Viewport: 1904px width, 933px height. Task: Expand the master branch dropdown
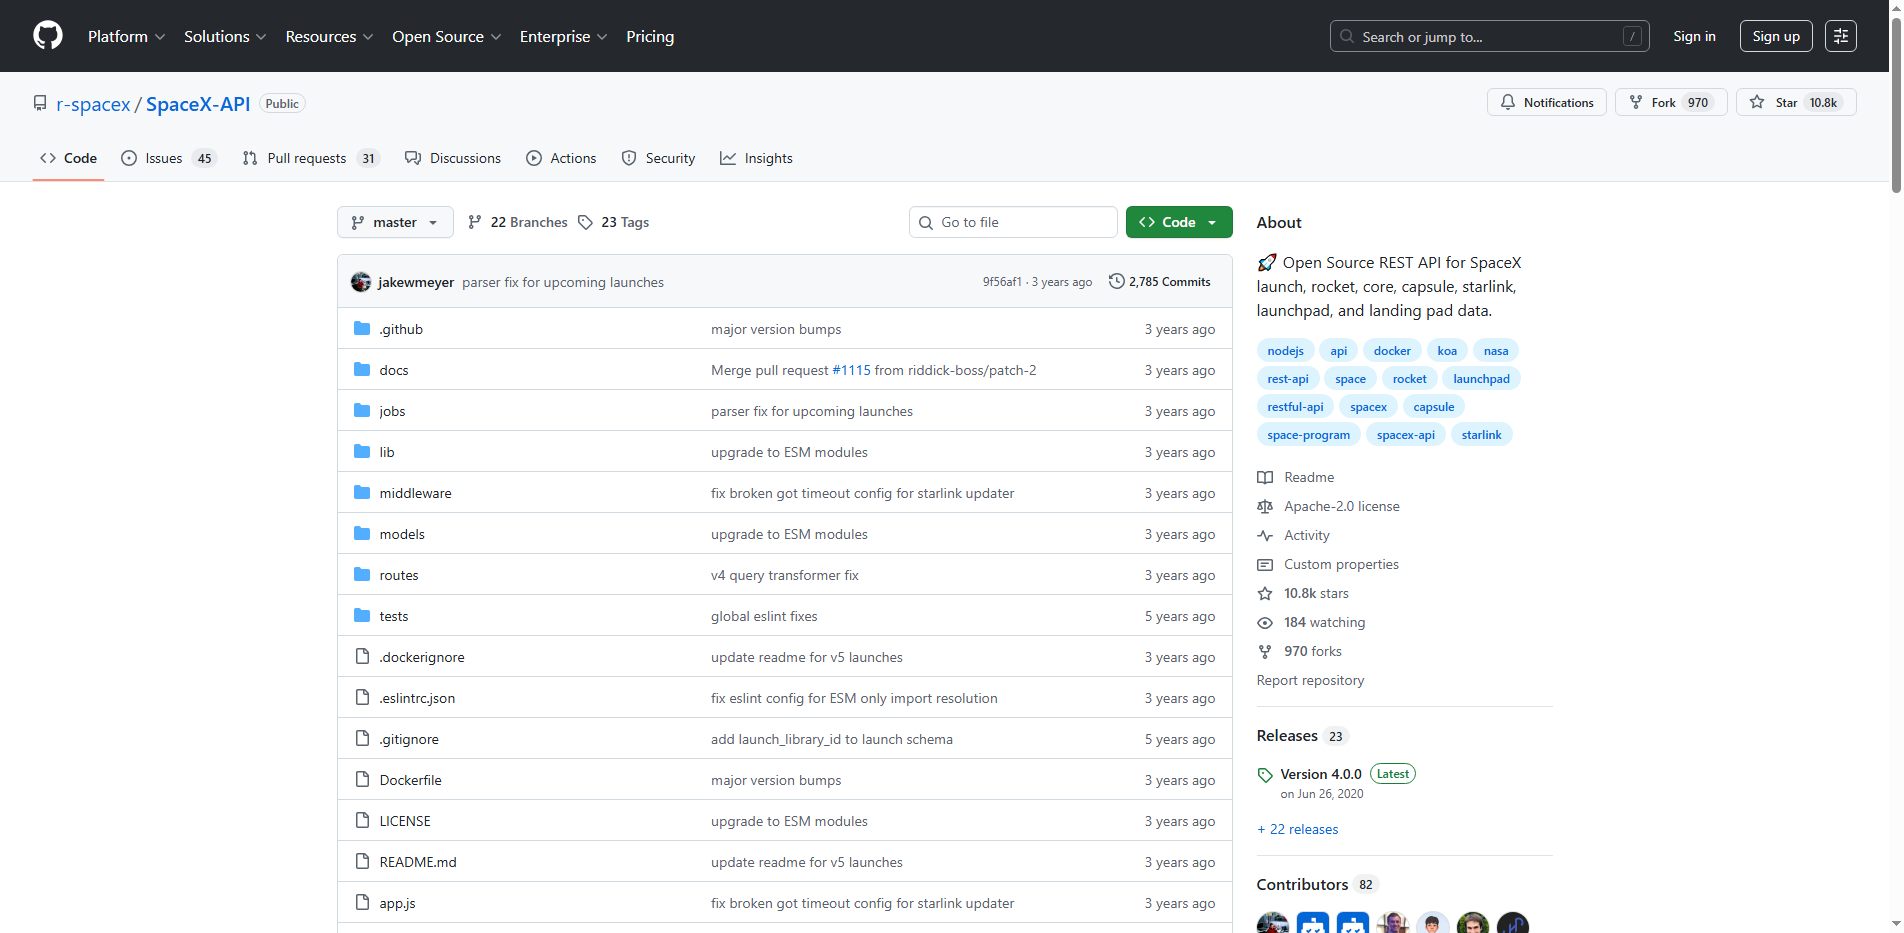pos(395,222)
